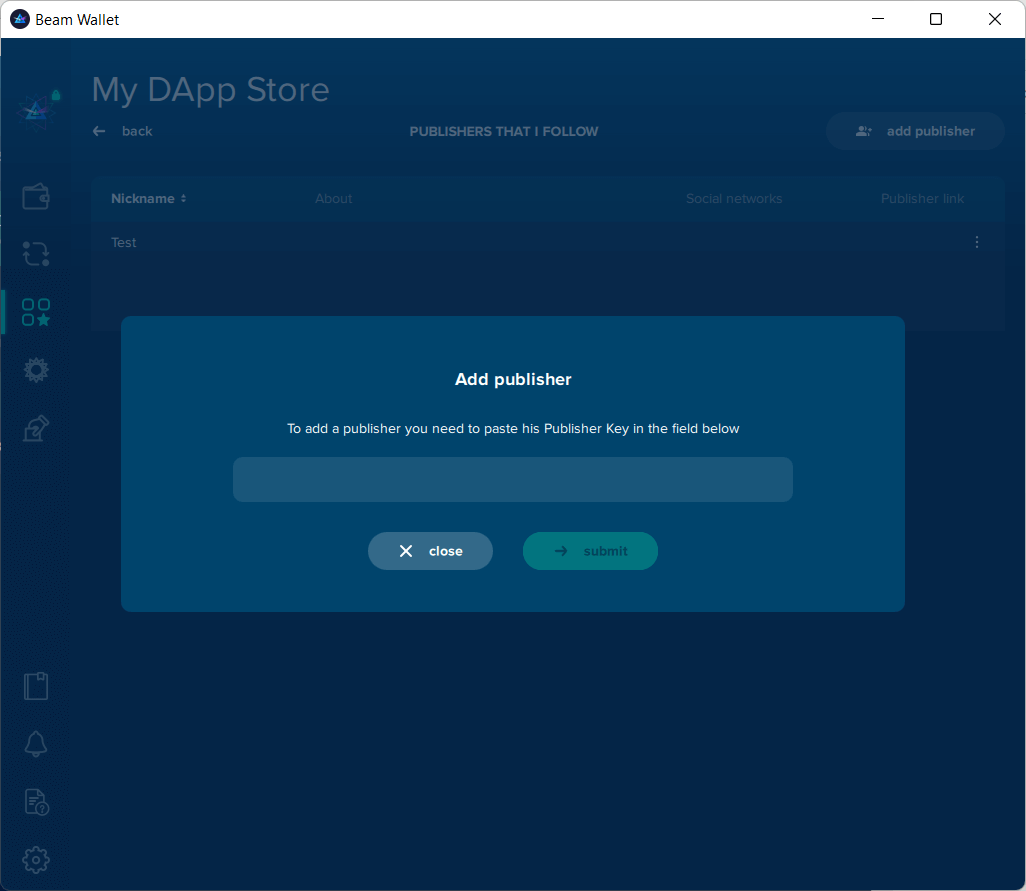The width and height of the screenshot is (1026, 891).
Task: Open Notifications bell icon
Action: click(36, 744)
